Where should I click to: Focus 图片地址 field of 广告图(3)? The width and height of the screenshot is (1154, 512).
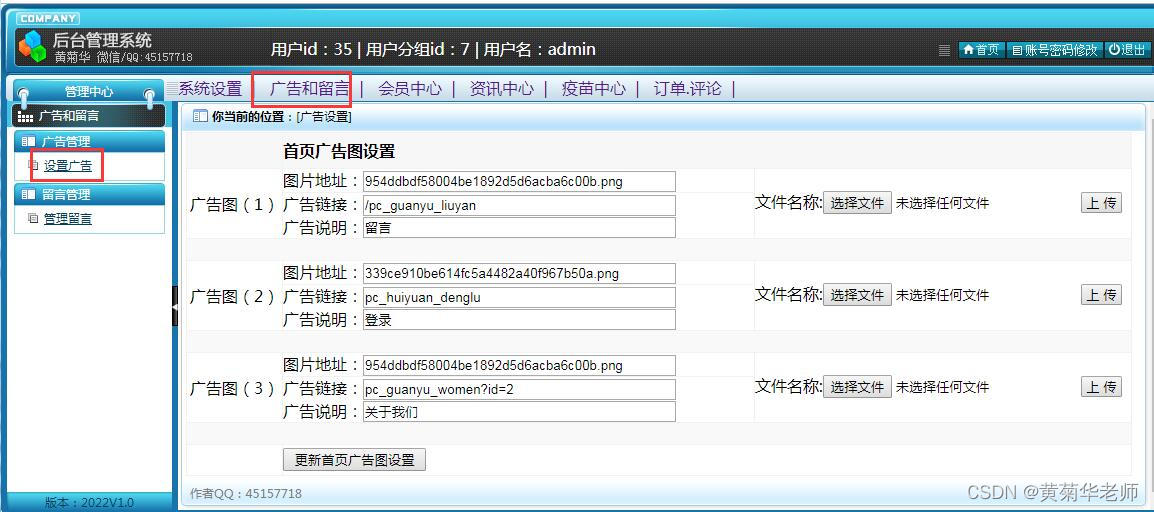tap(519, 366)
